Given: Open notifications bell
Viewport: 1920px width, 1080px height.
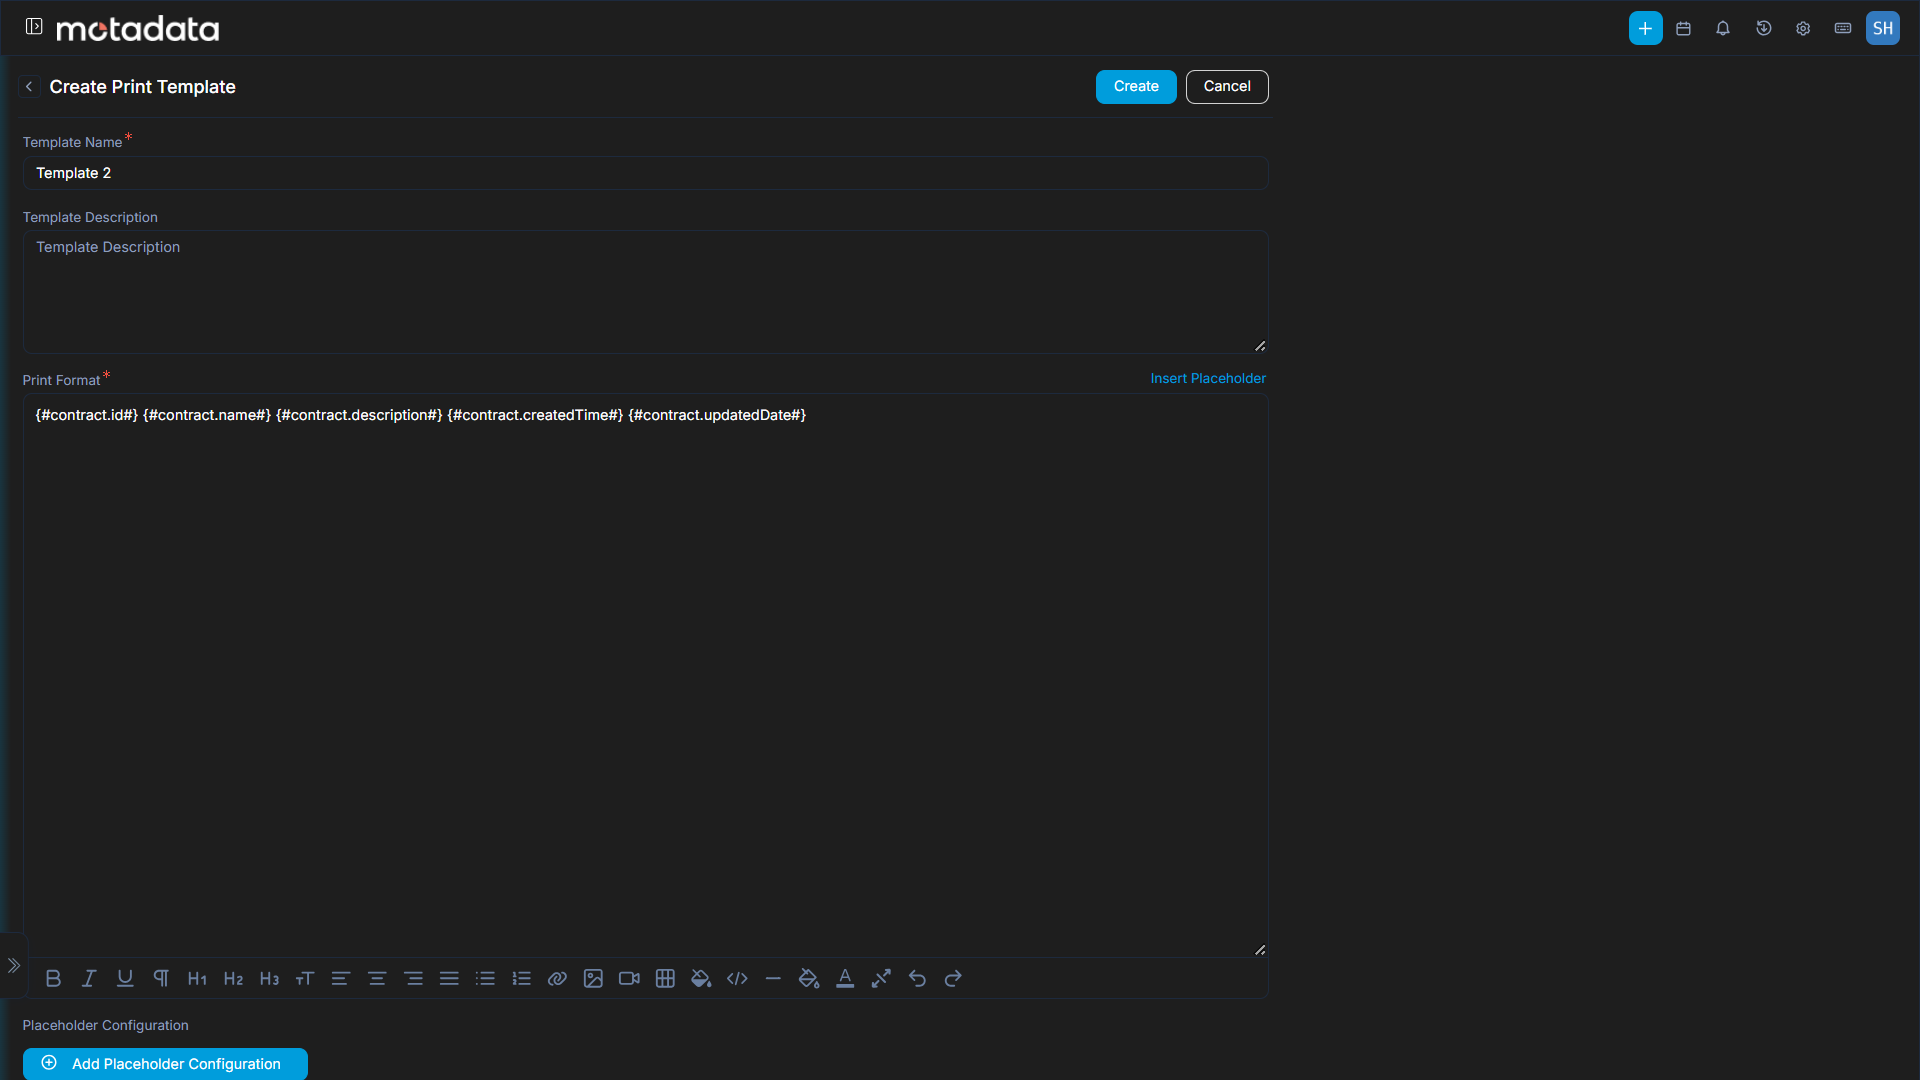Looking at the screenshot, I should tap(1723, 29).
